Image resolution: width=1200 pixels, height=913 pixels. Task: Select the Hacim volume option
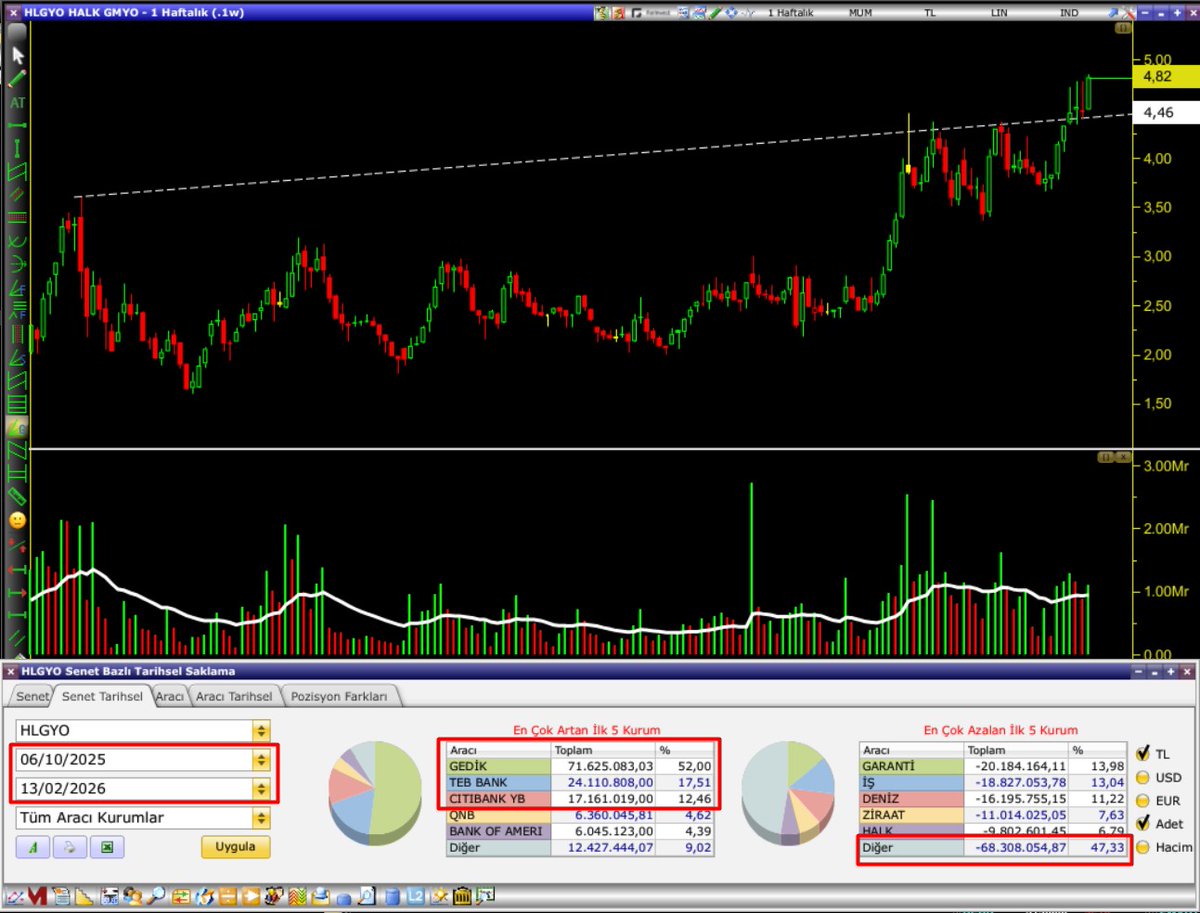(x=1144, y=847)
